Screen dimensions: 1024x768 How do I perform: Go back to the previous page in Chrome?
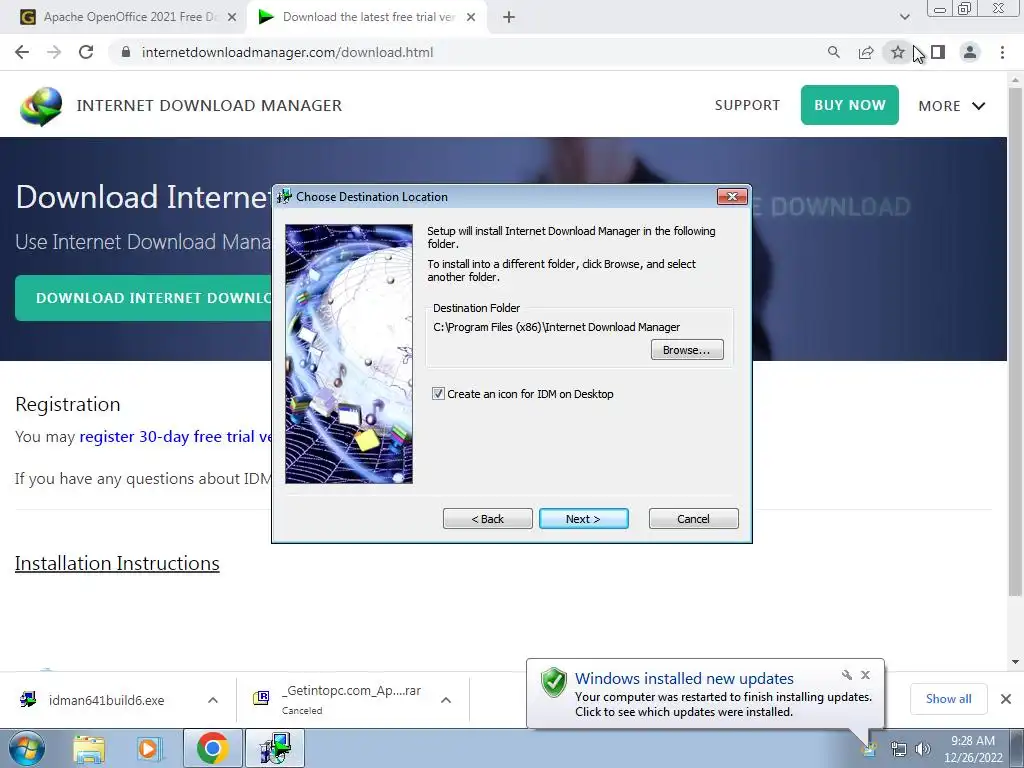22,52
